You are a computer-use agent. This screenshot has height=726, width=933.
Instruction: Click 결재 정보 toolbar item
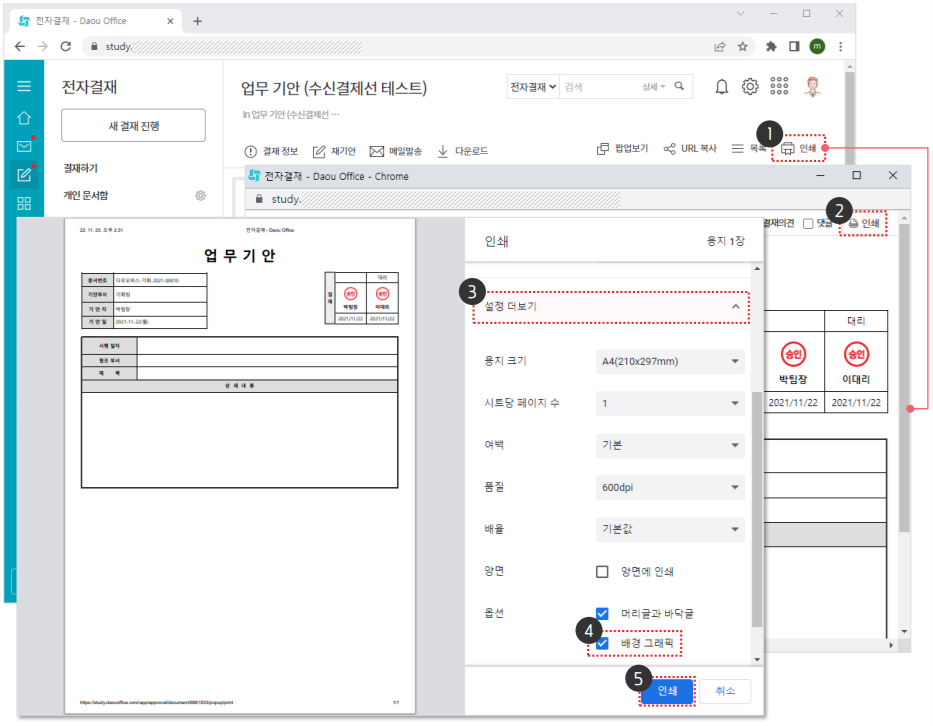pos(271,151)
